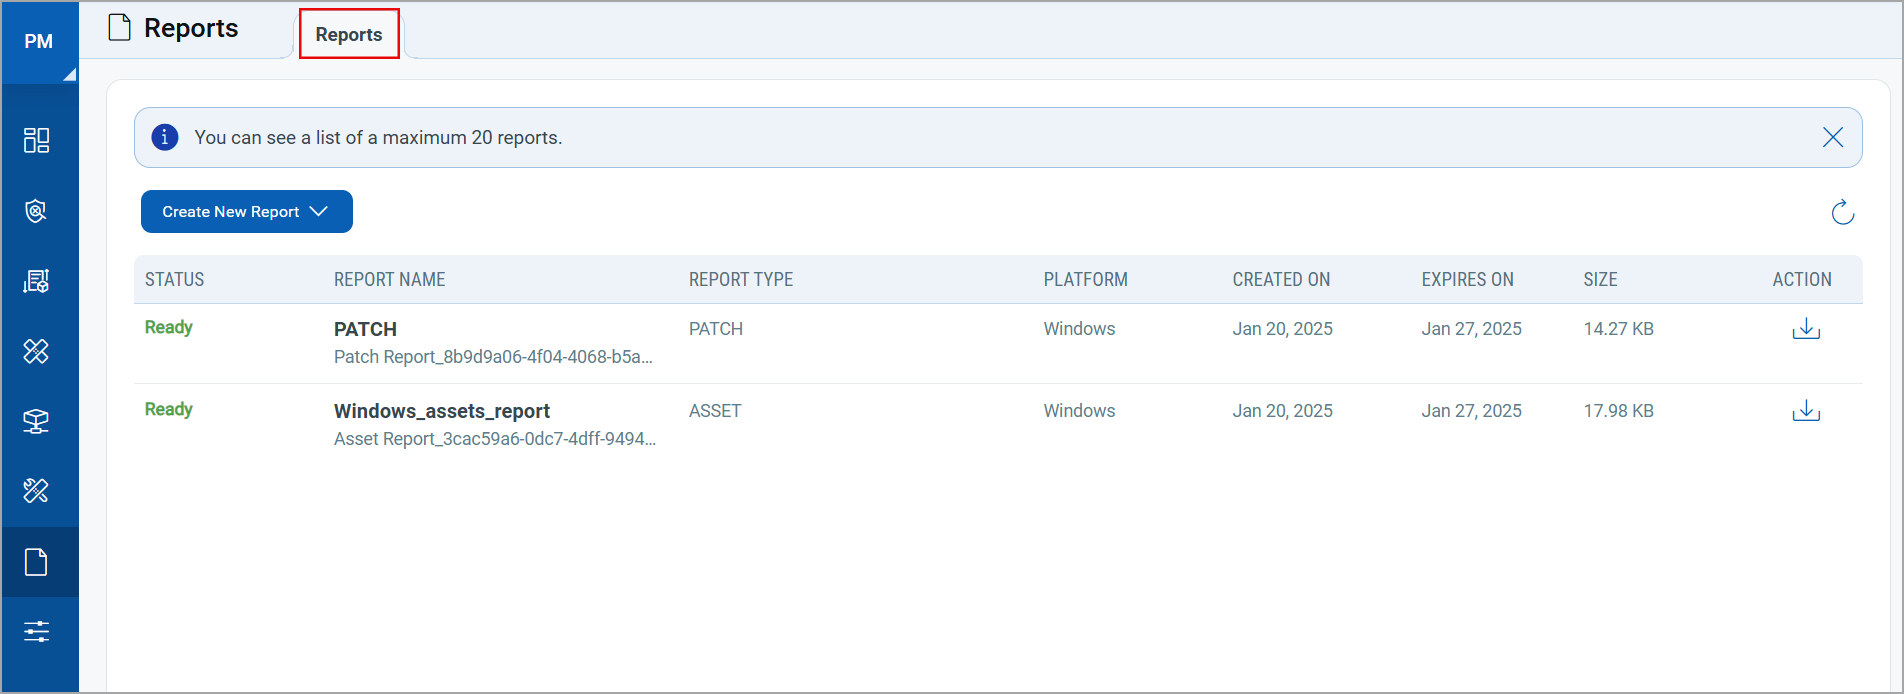The image size is (1904, 694).
Task: Click the ACTION column header
Action: 1802,280
